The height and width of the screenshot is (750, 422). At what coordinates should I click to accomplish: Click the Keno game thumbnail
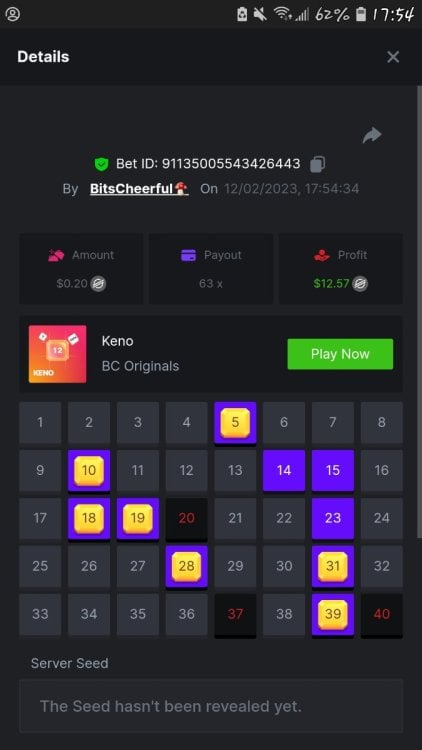(57, 354)
